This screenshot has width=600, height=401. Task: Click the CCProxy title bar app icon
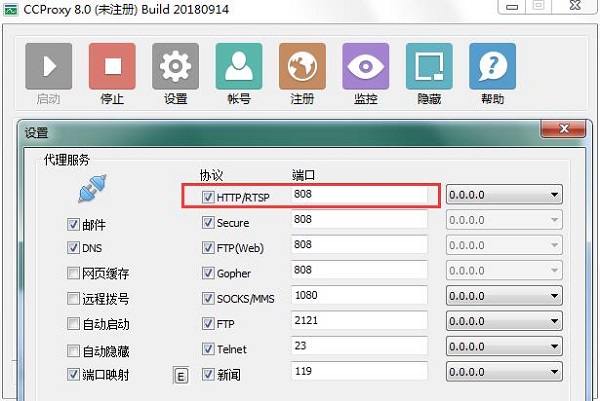(11, 9)
